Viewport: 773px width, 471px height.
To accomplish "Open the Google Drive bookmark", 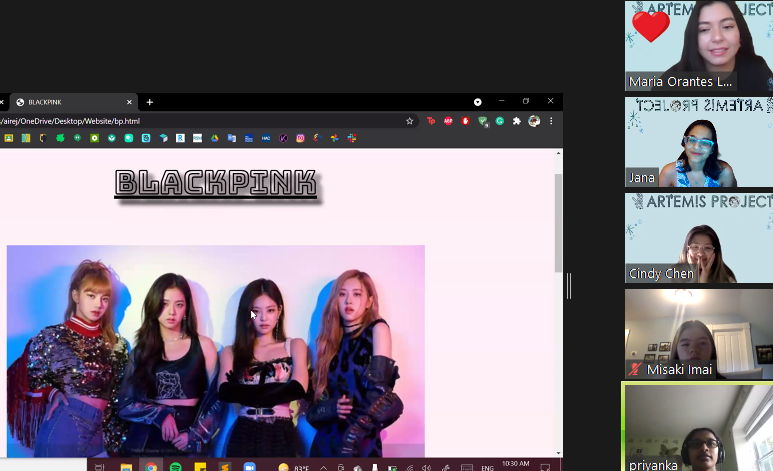I will click(x=214, y=138).
